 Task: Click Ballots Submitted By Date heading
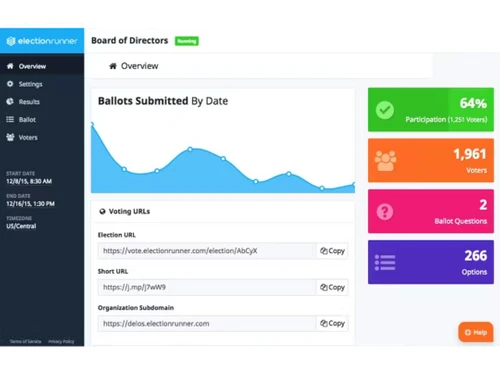tap(163, 101)
